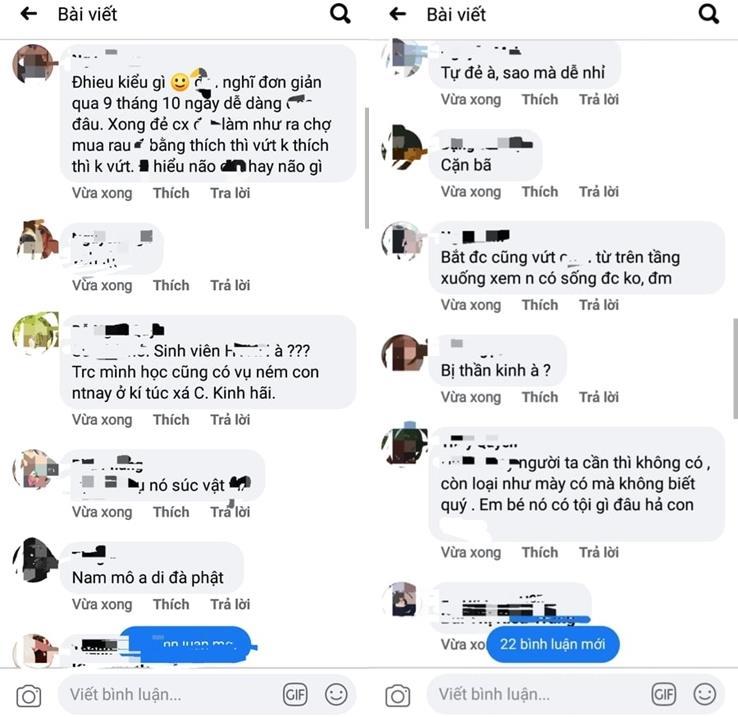Tap camera icon in left comment bar
This screenshot has height=717, width=738.
coord(29,696)
